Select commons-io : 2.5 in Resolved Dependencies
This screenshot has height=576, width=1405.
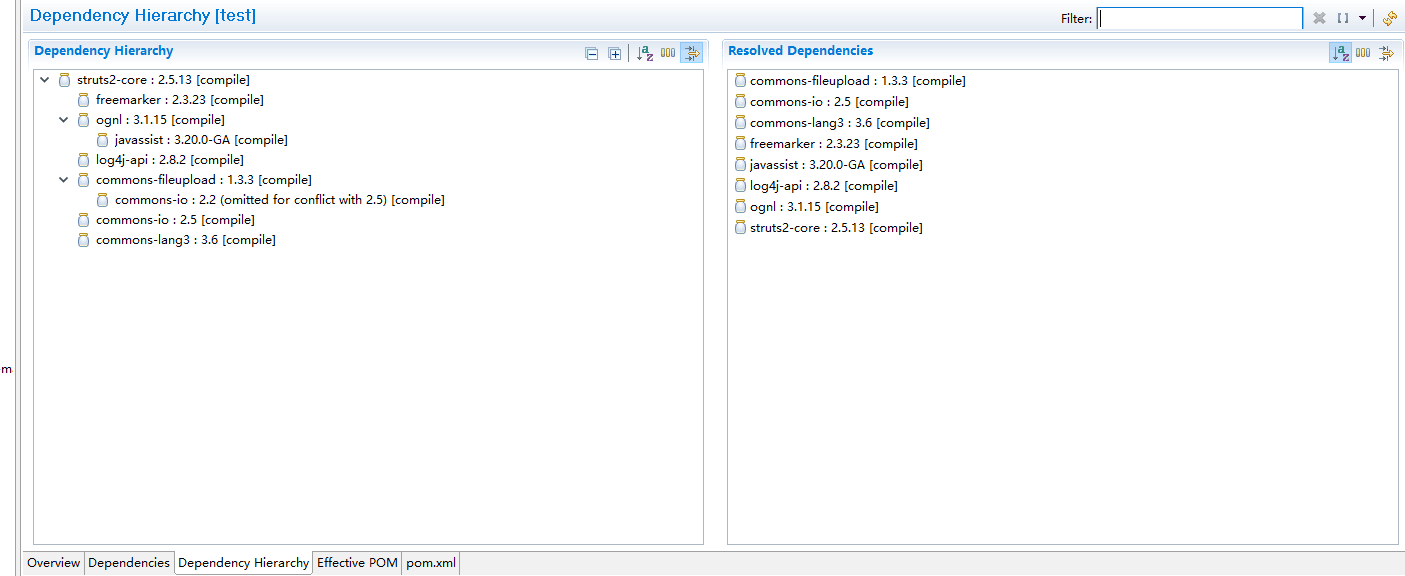pyautogui.click(x=829, y=102)
